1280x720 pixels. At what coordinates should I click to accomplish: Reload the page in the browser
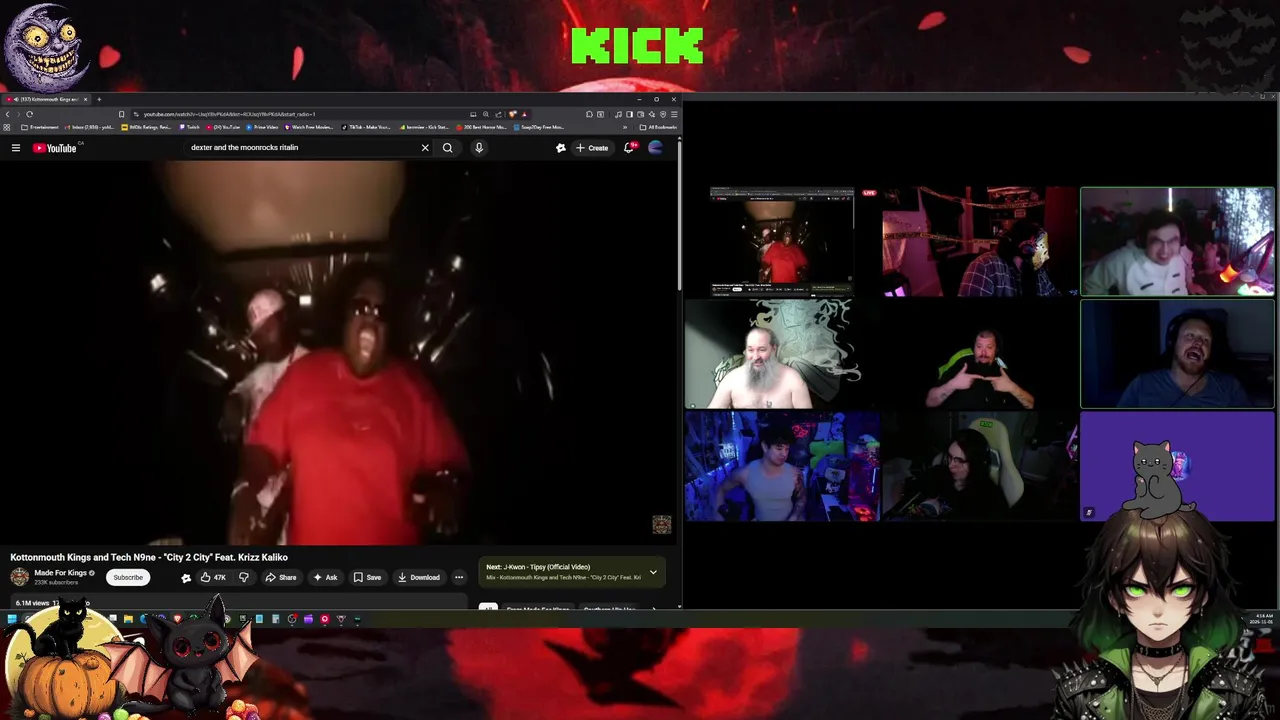coord(30,114)
